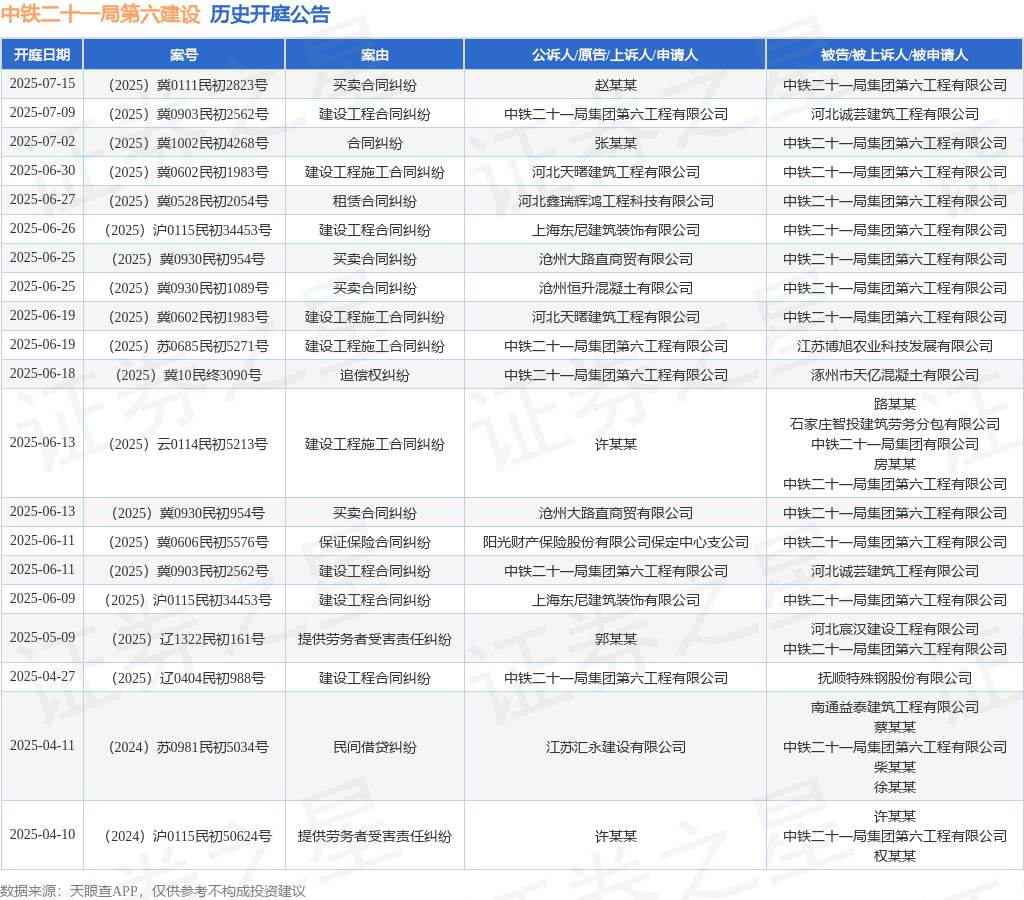Click defendant name 路某某
The height and width of the screenshot is (900, 1024).
895,404
